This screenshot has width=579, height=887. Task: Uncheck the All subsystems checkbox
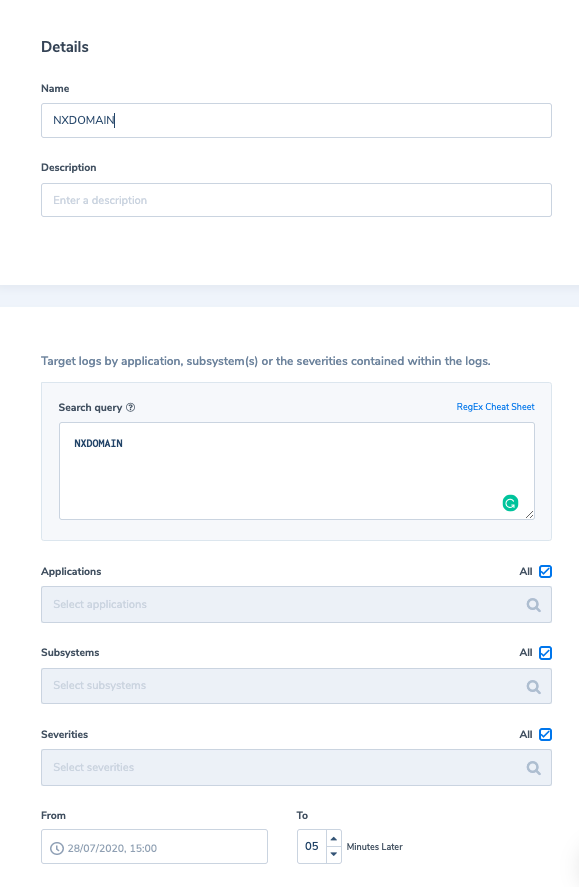point(545,653)
